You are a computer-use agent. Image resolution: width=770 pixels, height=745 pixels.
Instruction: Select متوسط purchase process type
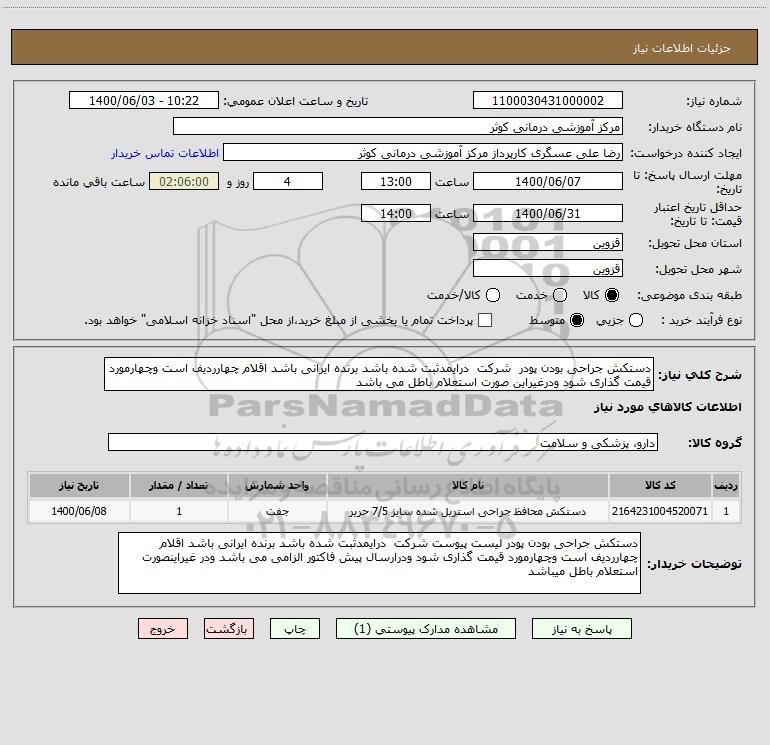coord(577,320)
